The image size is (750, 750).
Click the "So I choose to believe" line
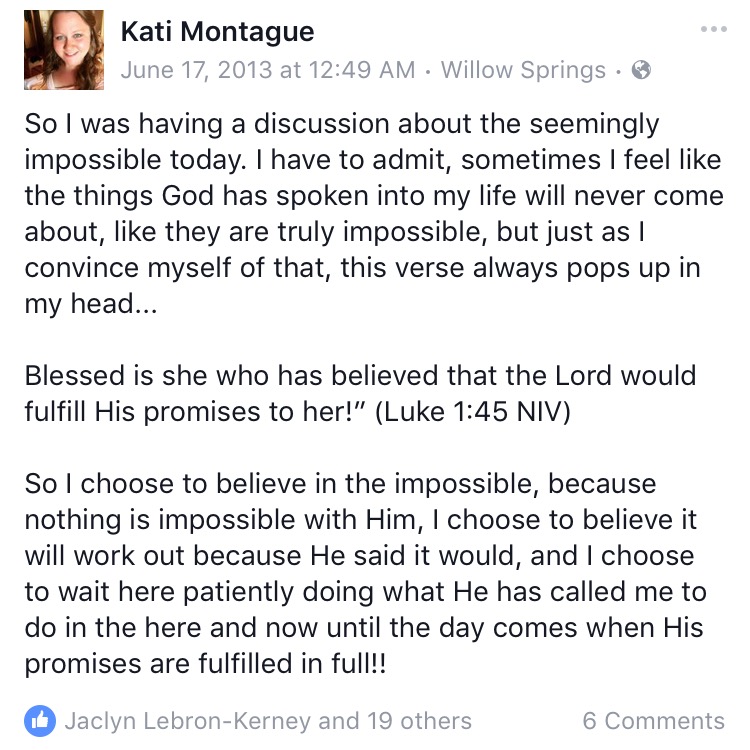point(340,484)
